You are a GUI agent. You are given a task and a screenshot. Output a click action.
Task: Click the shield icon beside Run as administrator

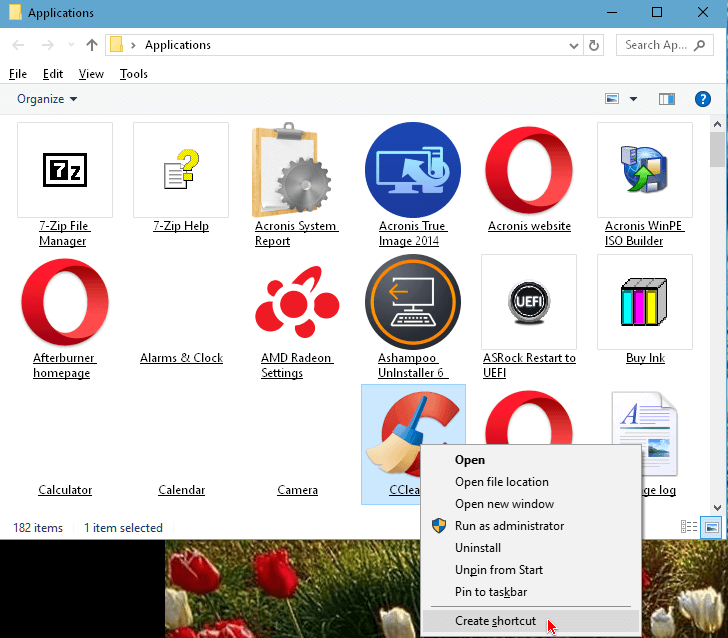click(x=439, y=526)
